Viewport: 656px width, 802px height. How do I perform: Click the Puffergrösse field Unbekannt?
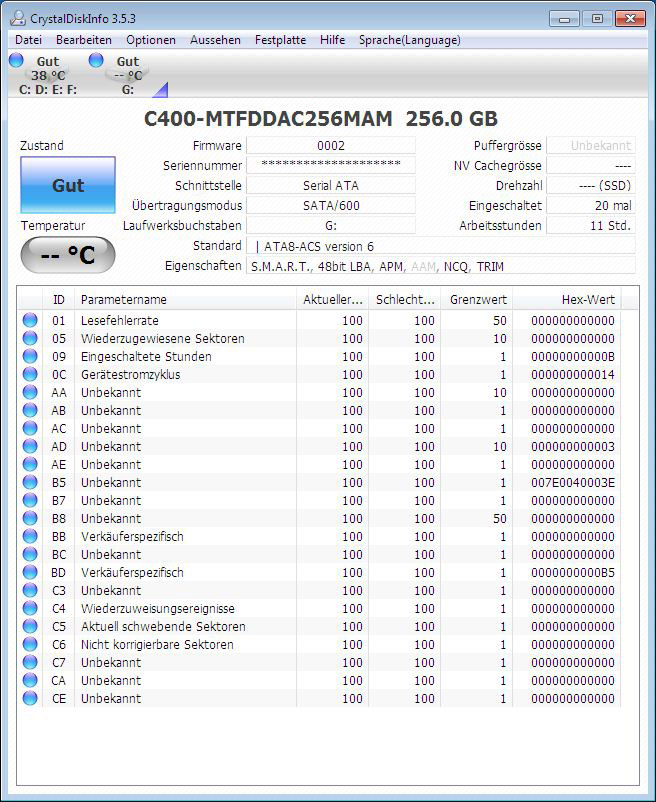tap(591, 145)
